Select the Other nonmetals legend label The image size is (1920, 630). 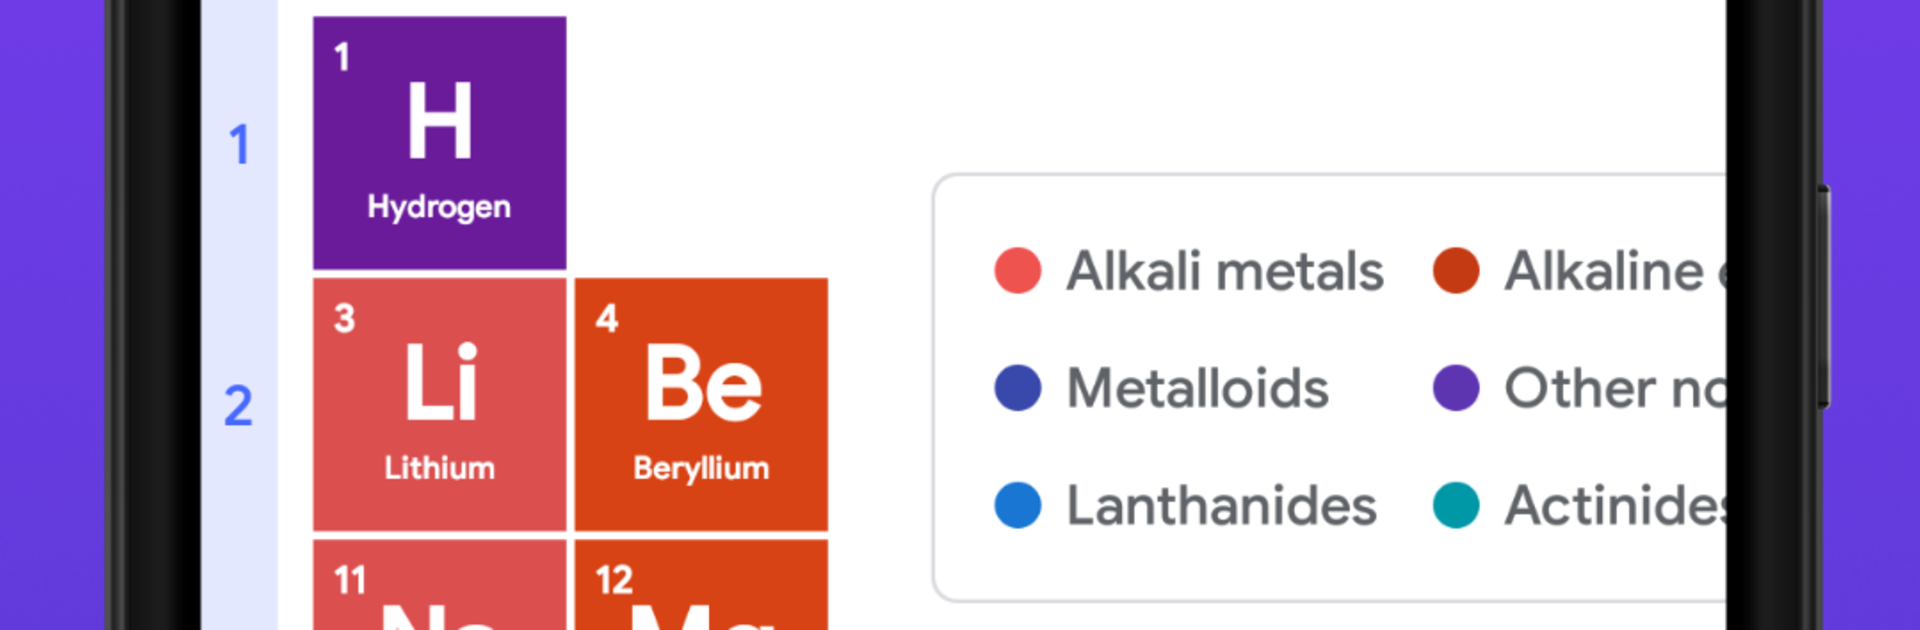[x=1613, y=388]
